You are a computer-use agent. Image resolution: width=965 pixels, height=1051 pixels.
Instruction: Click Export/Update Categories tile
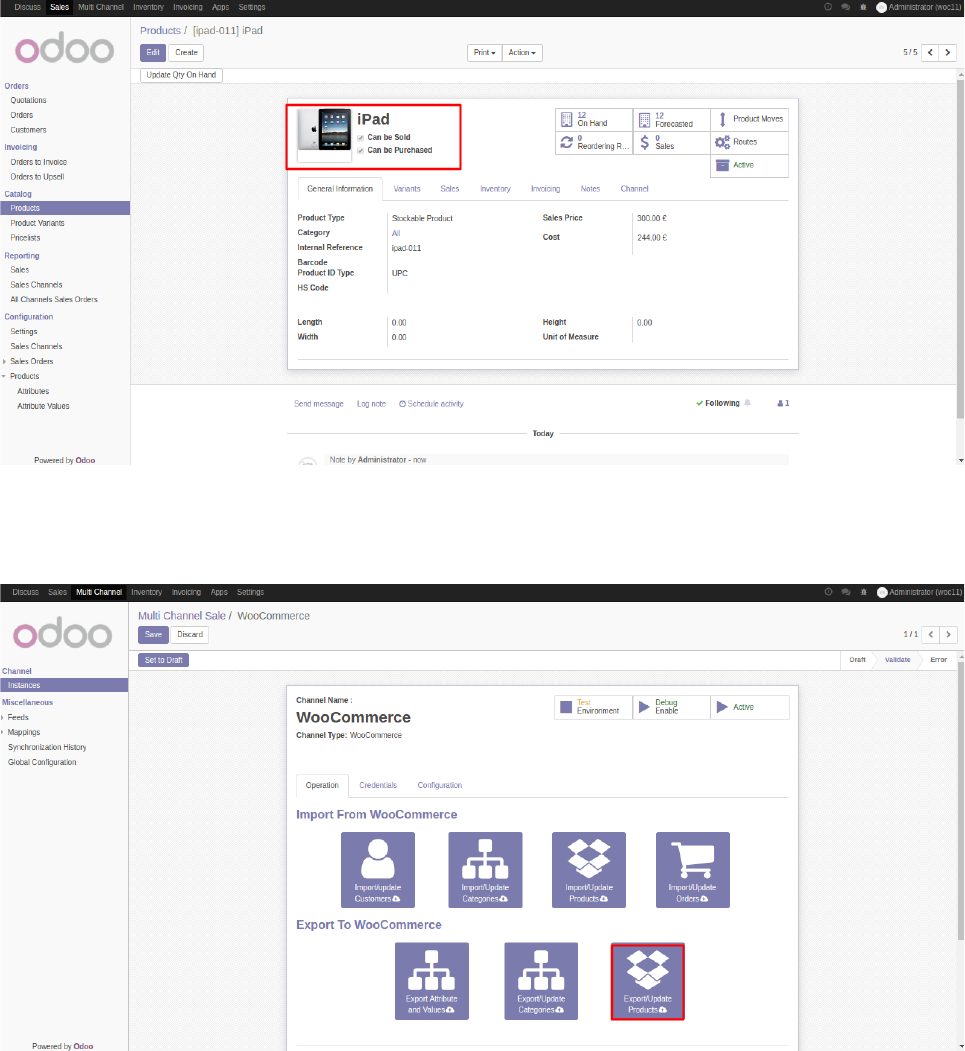tap(541, 981)
